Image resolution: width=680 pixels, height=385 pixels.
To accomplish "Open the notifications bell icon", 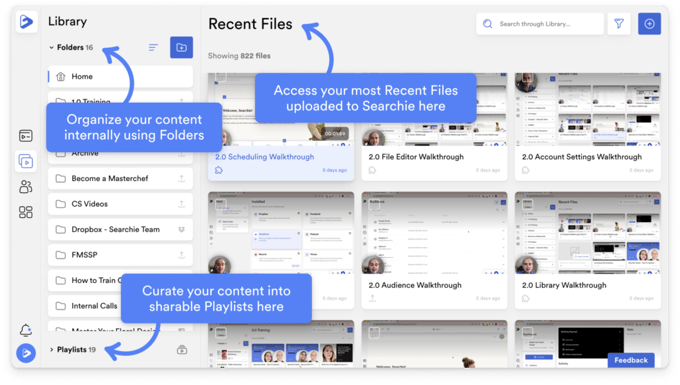I will tap(26, 330).
